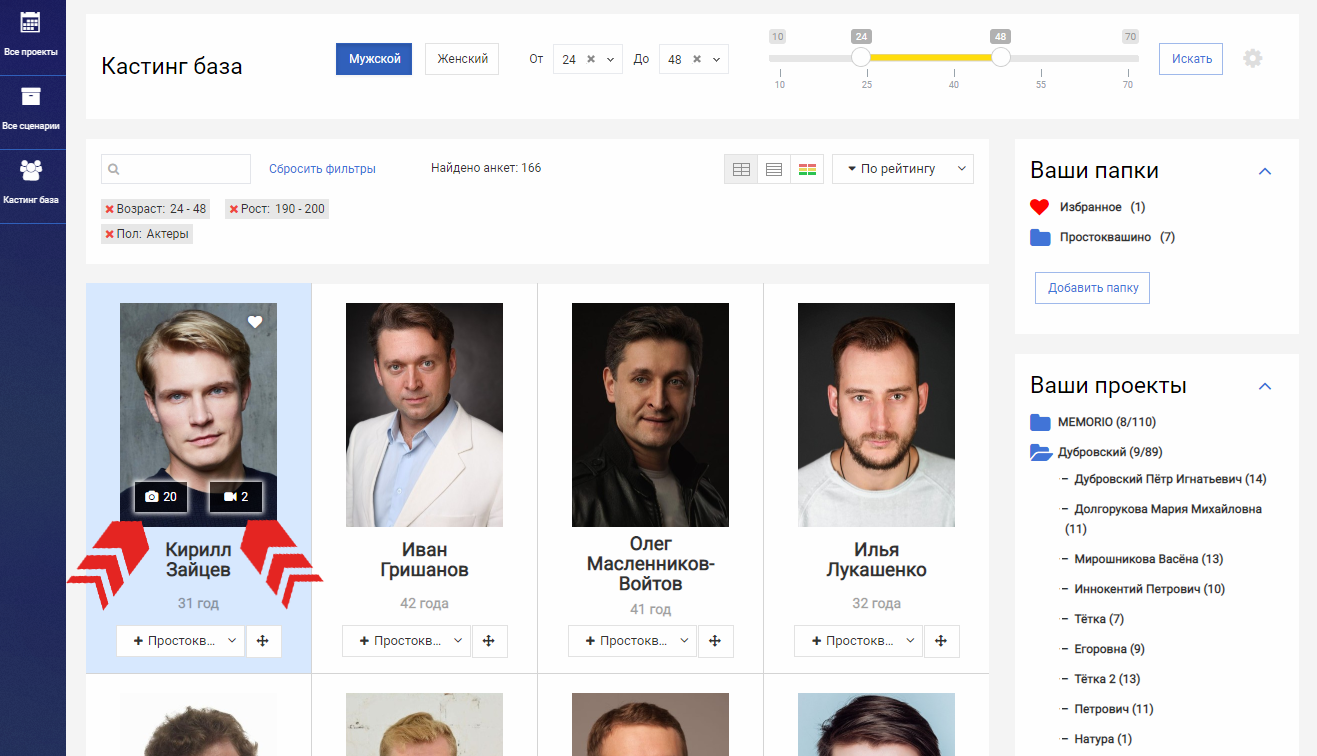
Task: Remove the Возраст 24 - 48 filter
Action: (x=110, y=209)
